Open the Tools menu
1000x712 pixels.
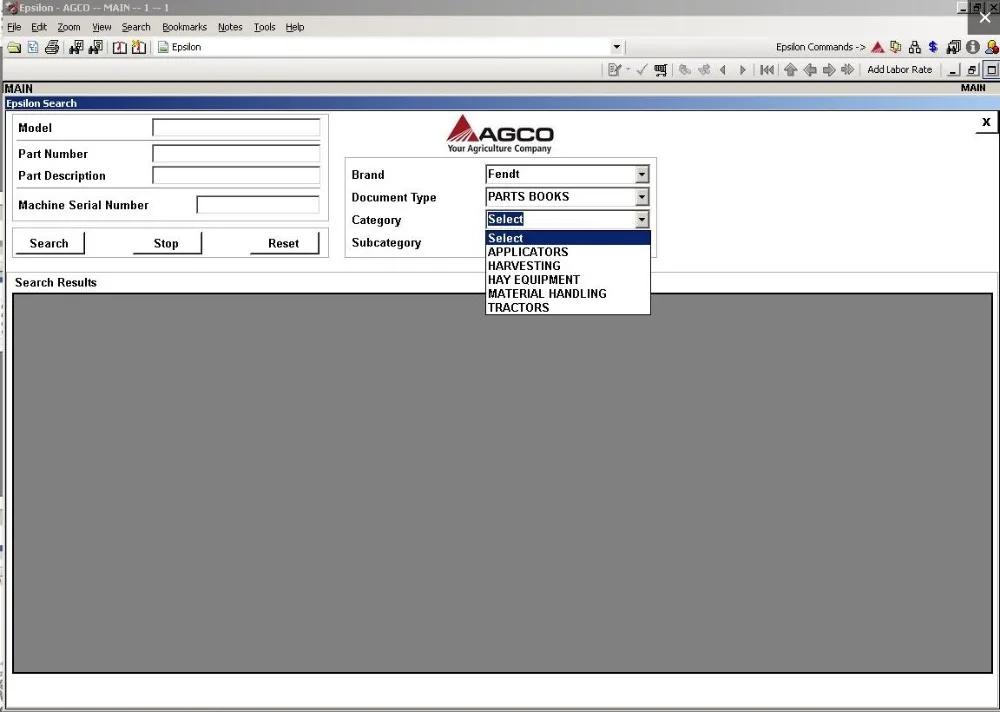265,27
